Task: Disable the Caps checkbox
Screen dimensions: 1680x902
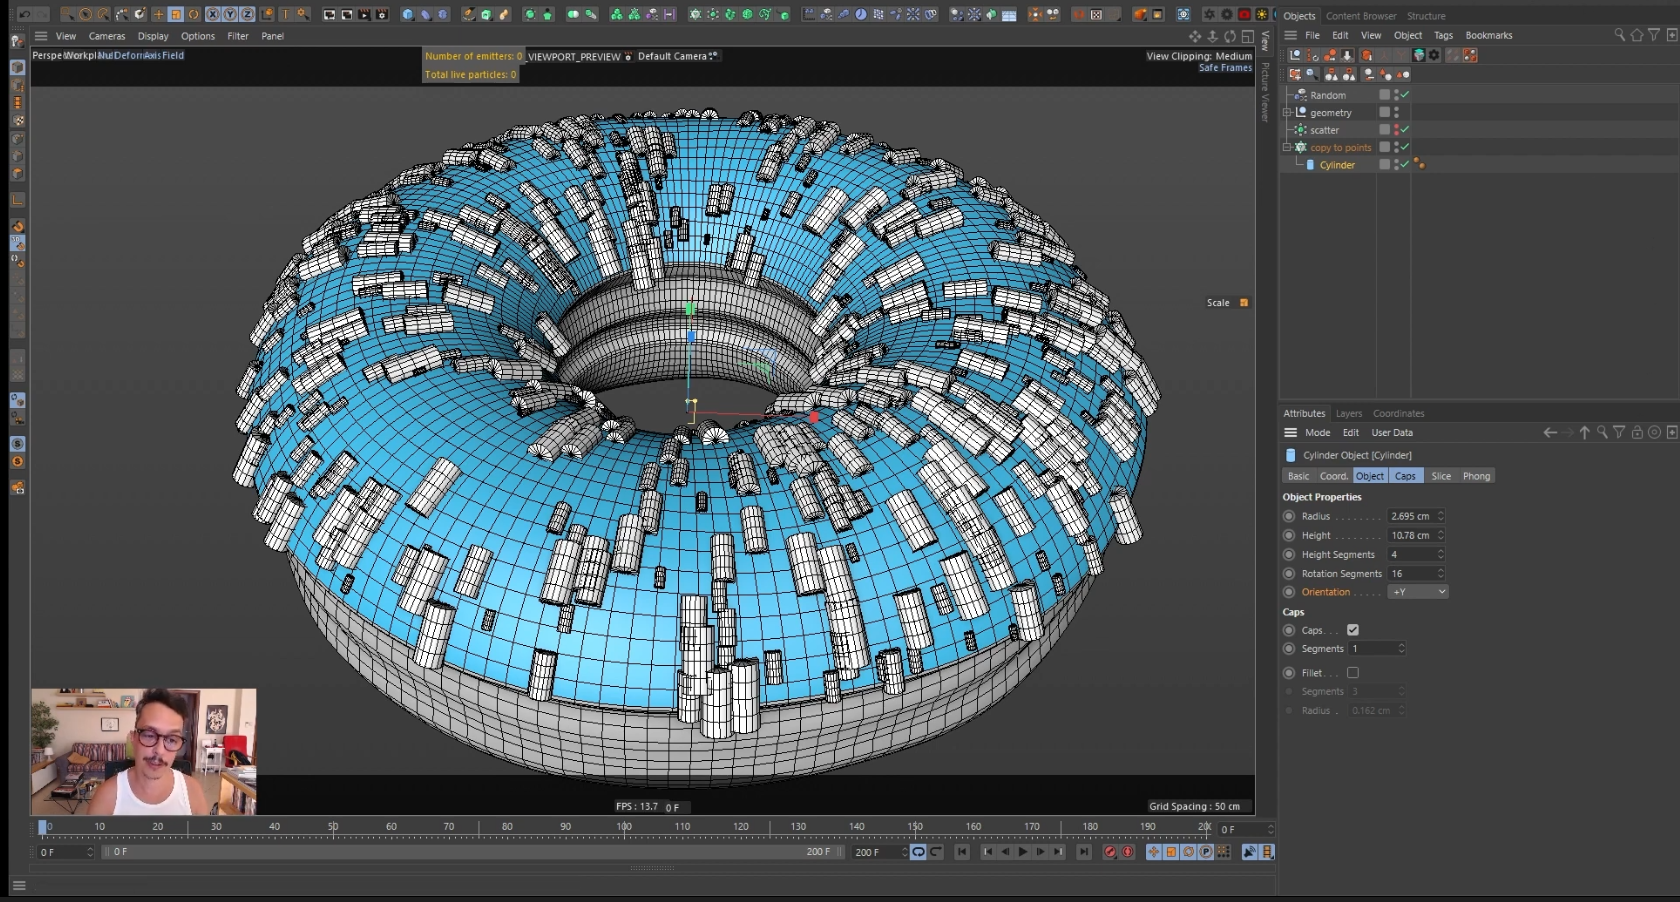Action: (x=1353, y=630)
